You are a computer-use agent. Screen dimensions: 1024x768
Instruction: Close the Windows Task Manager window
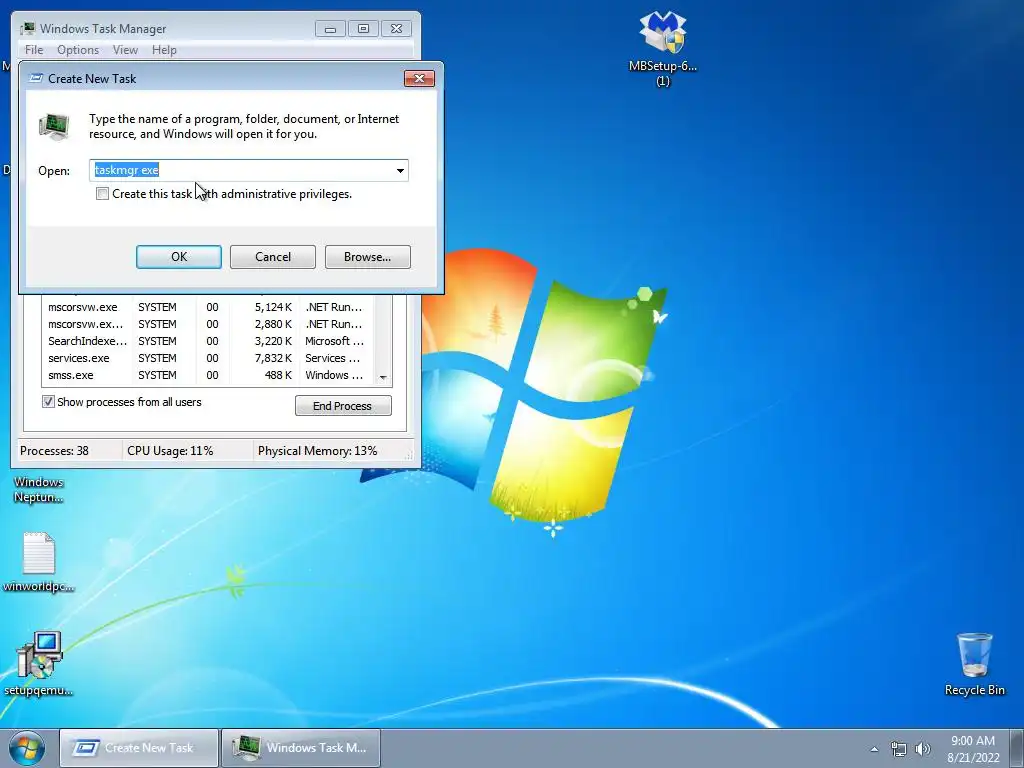click(x=396, y=29)
